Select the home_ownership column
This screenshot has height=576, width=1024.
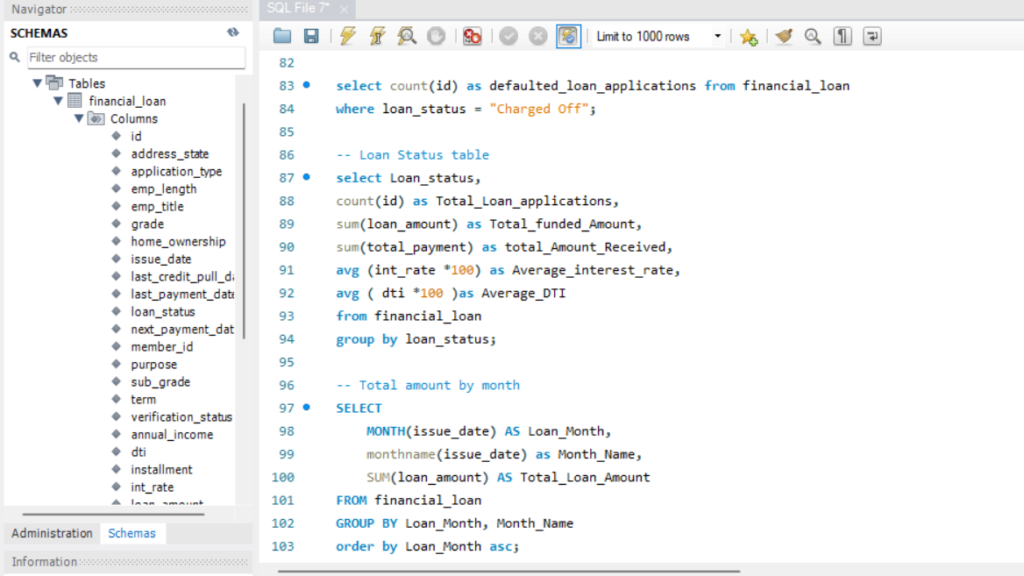178,242
